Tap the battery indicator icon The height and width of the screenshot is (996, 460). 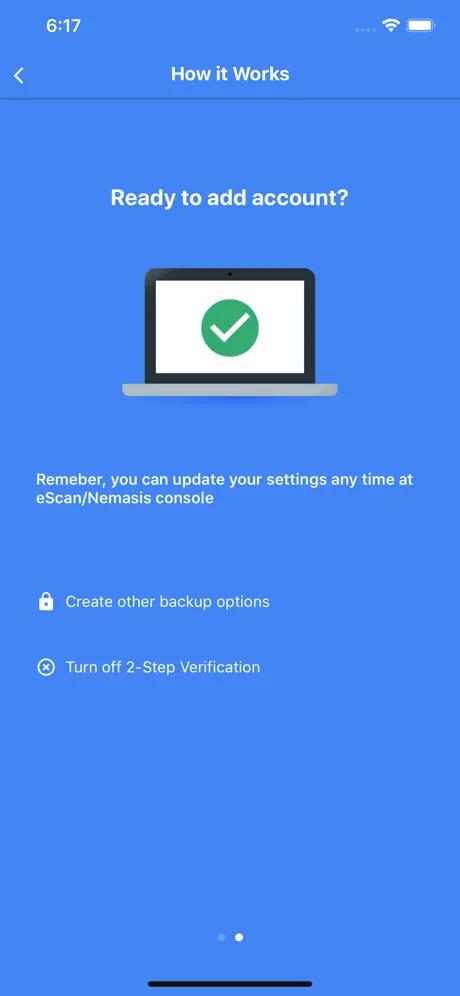click(x=421, y=25)
